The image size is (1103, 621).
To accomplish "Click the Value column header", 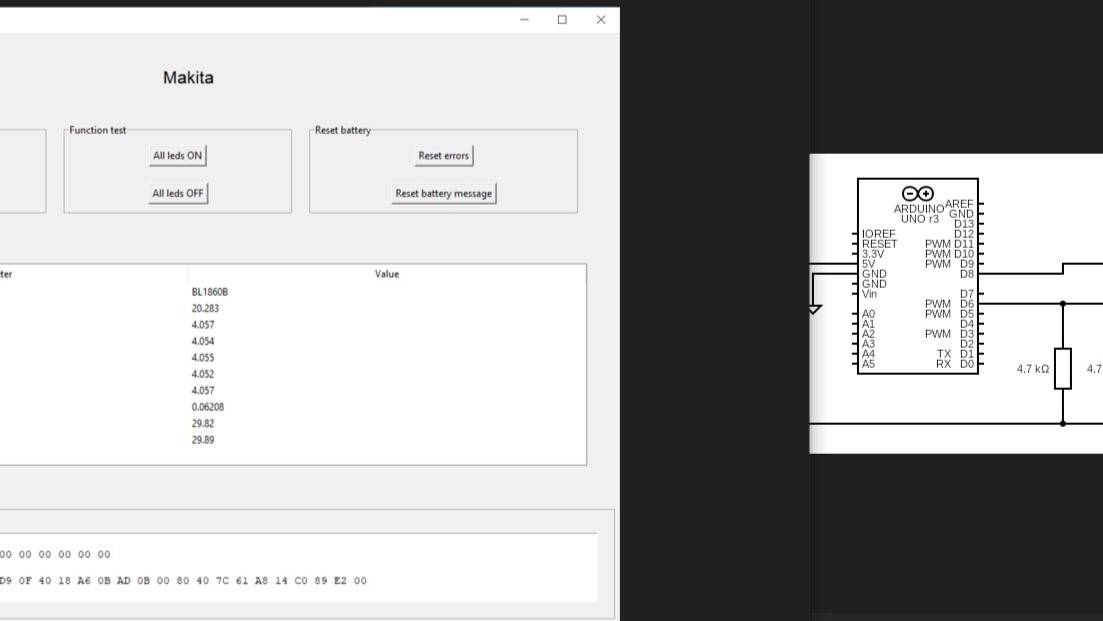I will [387, 274].
